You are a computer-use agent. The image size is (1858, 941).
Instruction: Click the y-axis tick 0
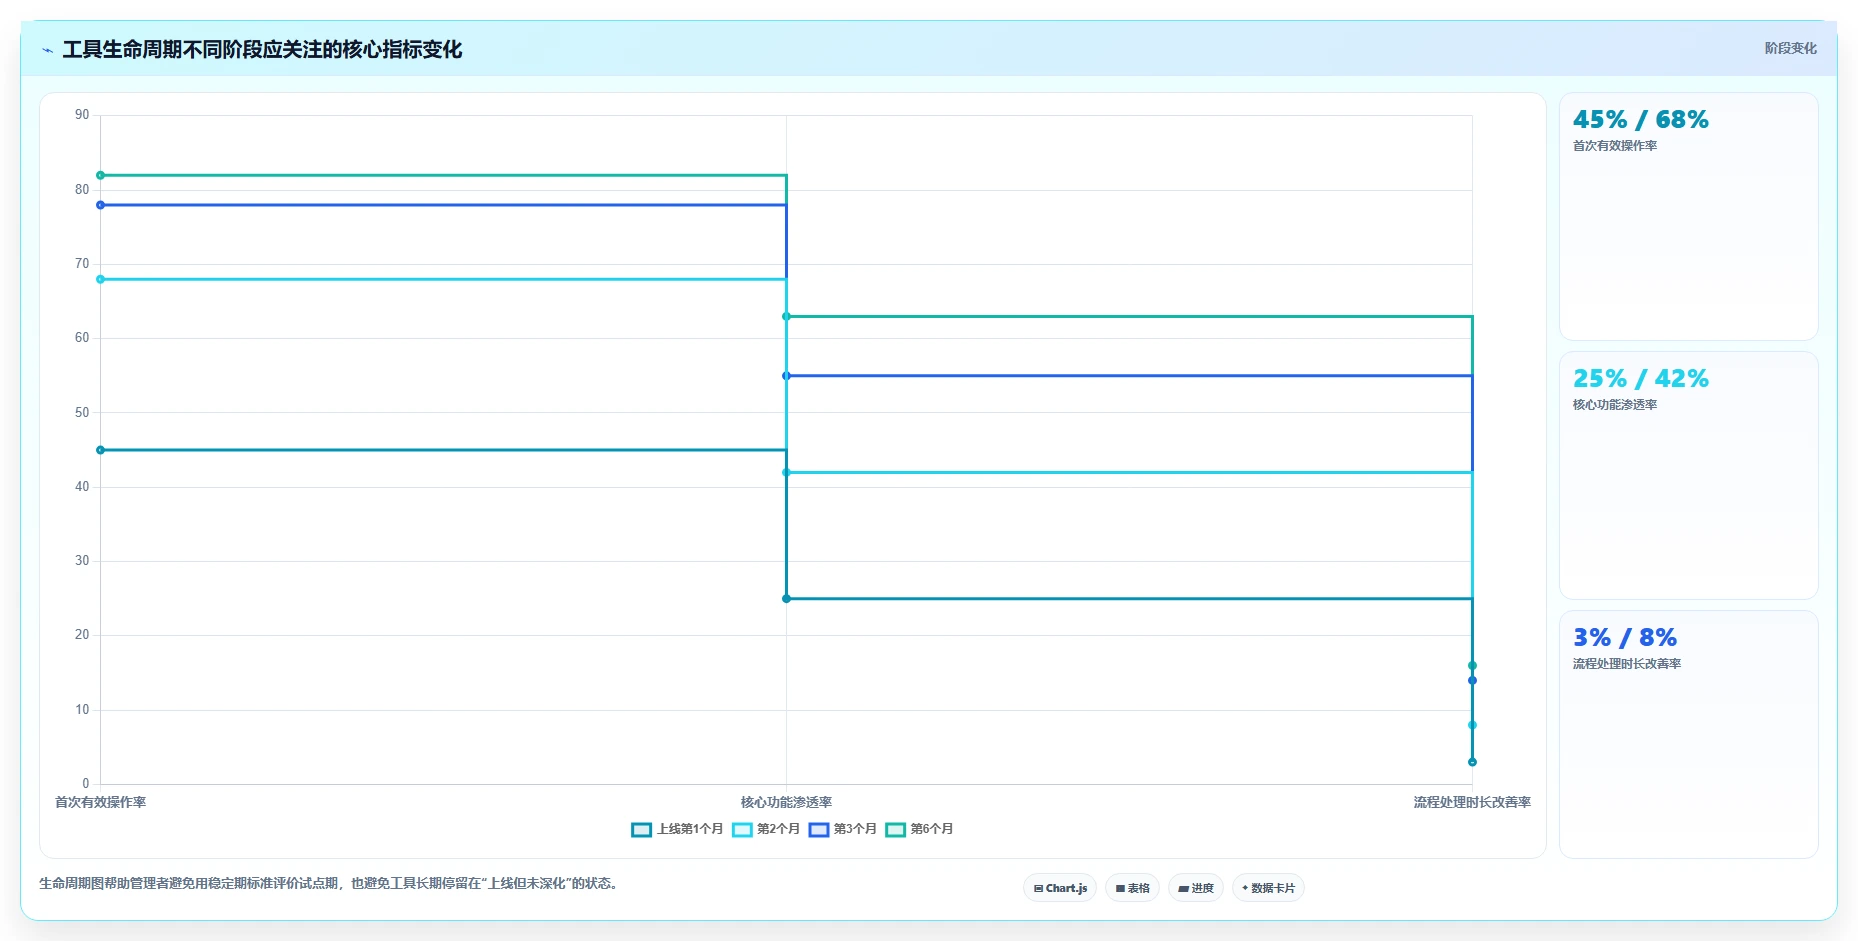click(86, 784)
